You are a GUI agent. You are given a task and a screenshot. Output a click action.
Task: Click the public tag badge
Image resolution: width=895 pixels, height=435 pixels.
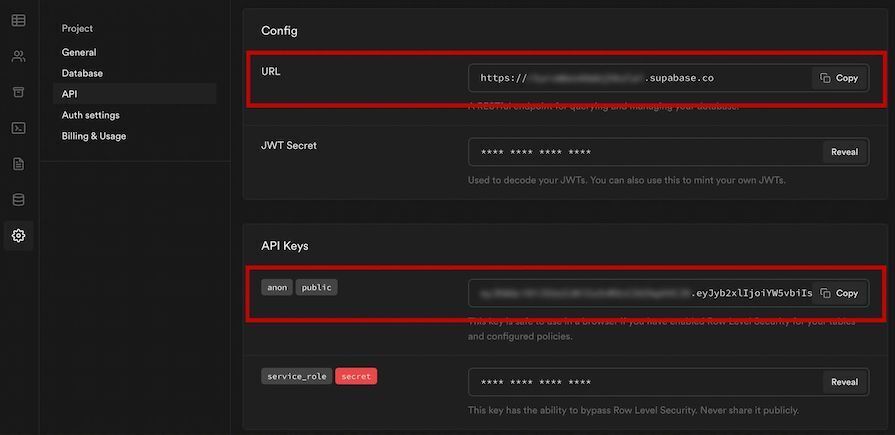316,287
